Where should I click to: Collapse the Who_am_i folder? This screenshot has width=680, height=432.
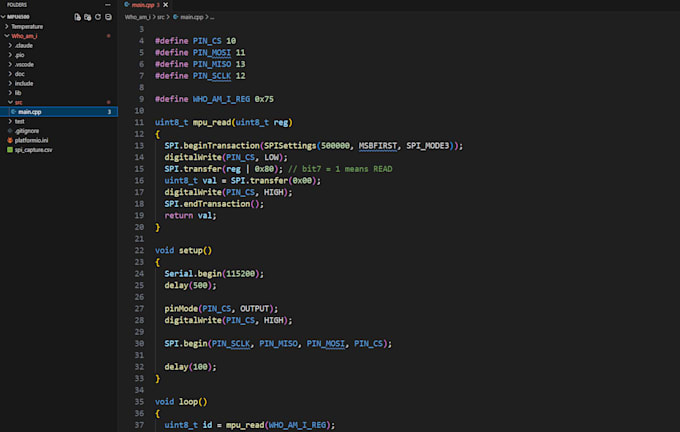tap(7, 36)
